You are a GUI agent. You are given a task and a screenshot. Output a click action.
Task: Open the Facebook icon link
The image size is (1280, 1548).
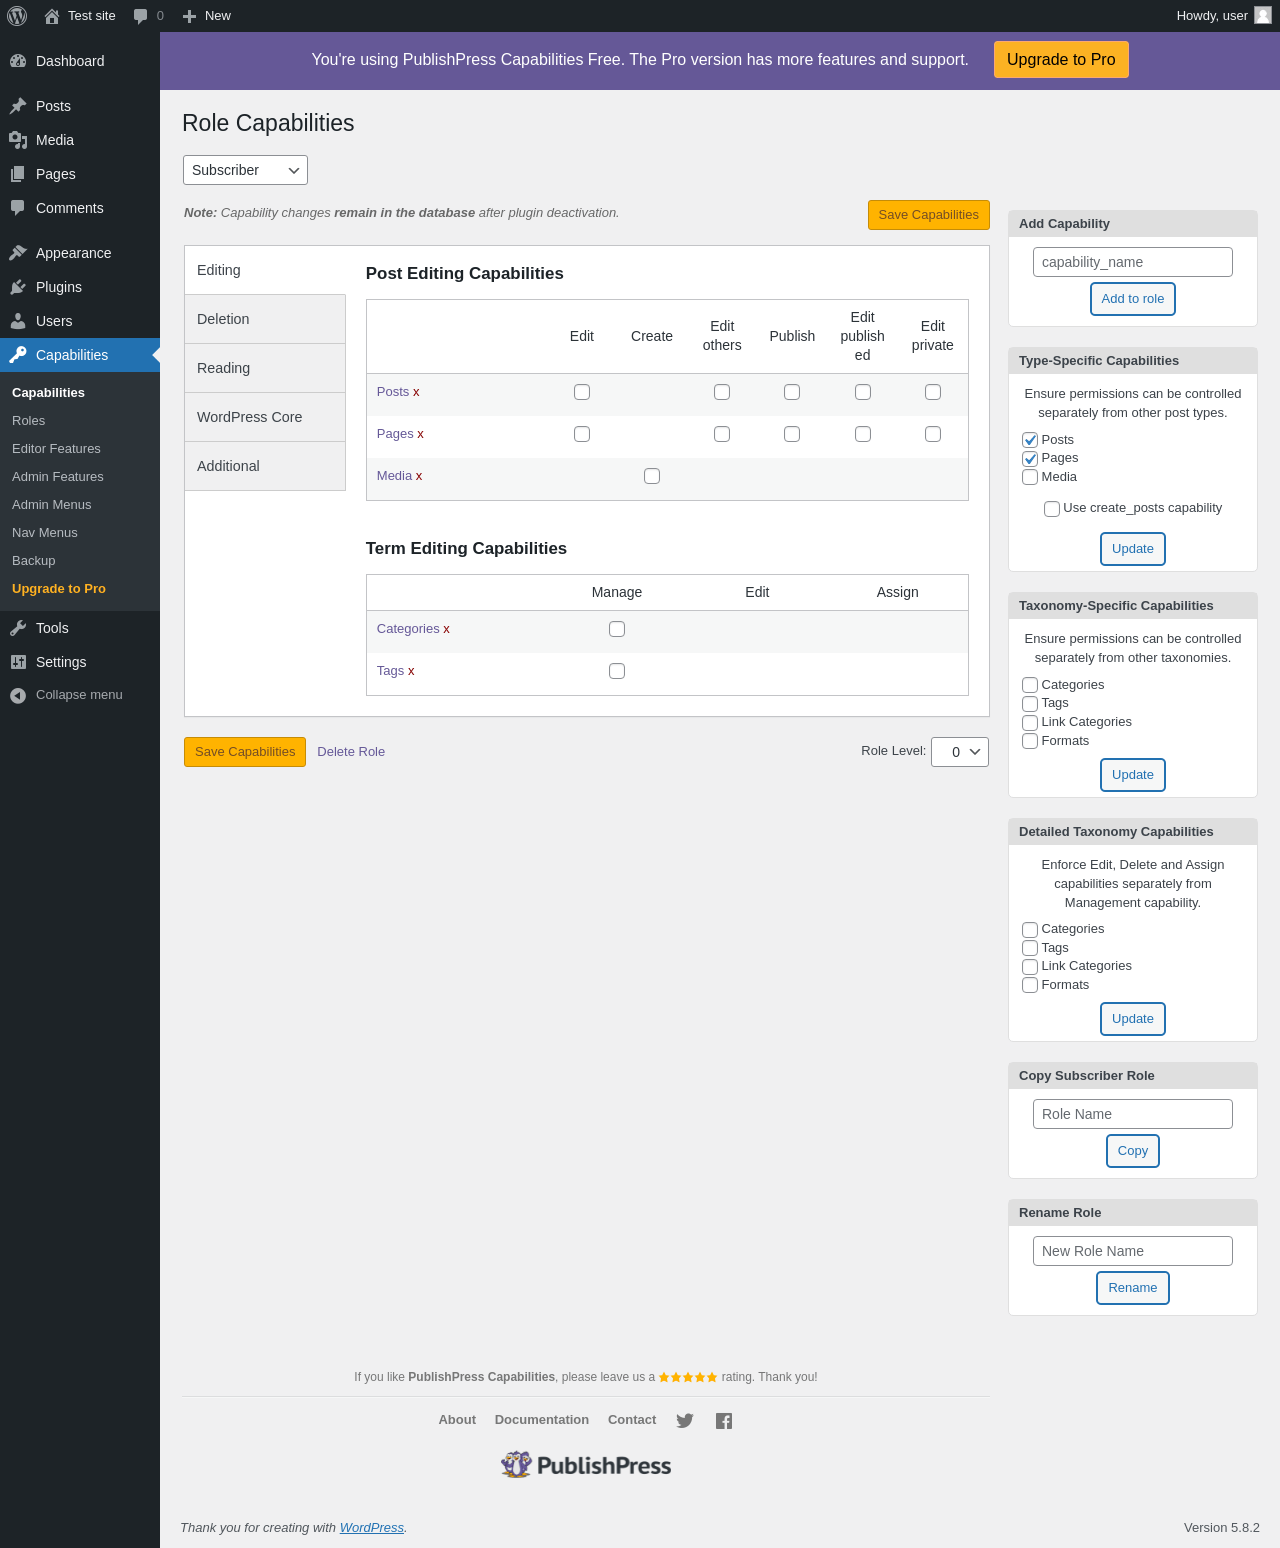tap(724, 1421)
